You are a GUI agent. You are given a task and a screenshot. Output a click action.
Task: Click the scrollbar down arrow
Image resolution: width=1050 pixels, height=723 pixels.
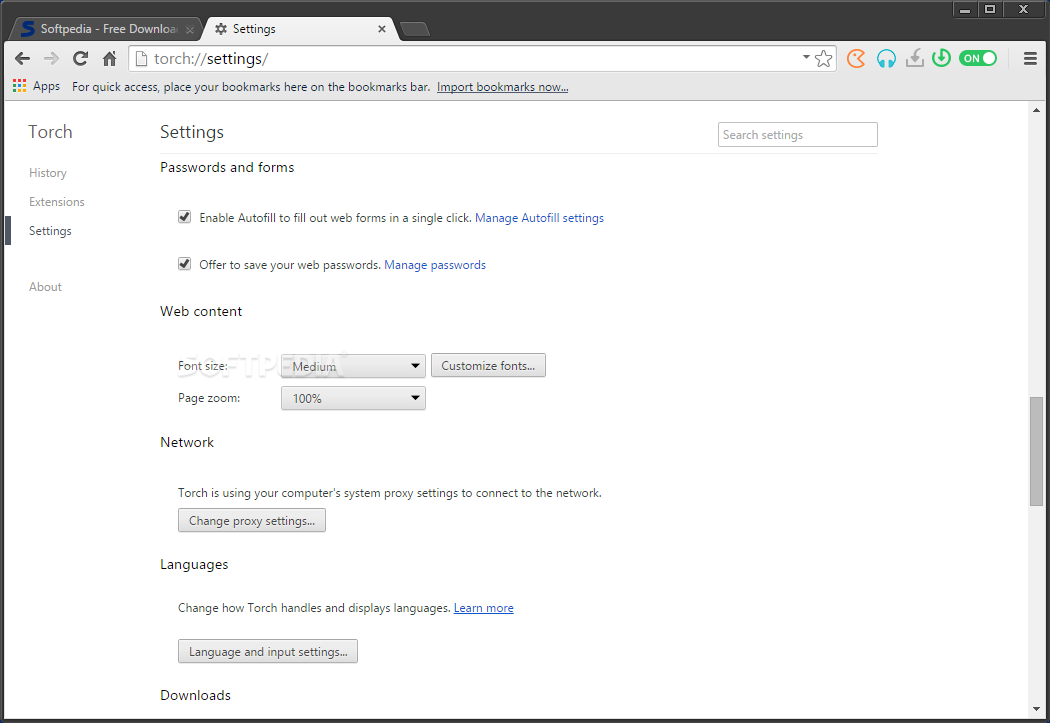[1036, 709]
